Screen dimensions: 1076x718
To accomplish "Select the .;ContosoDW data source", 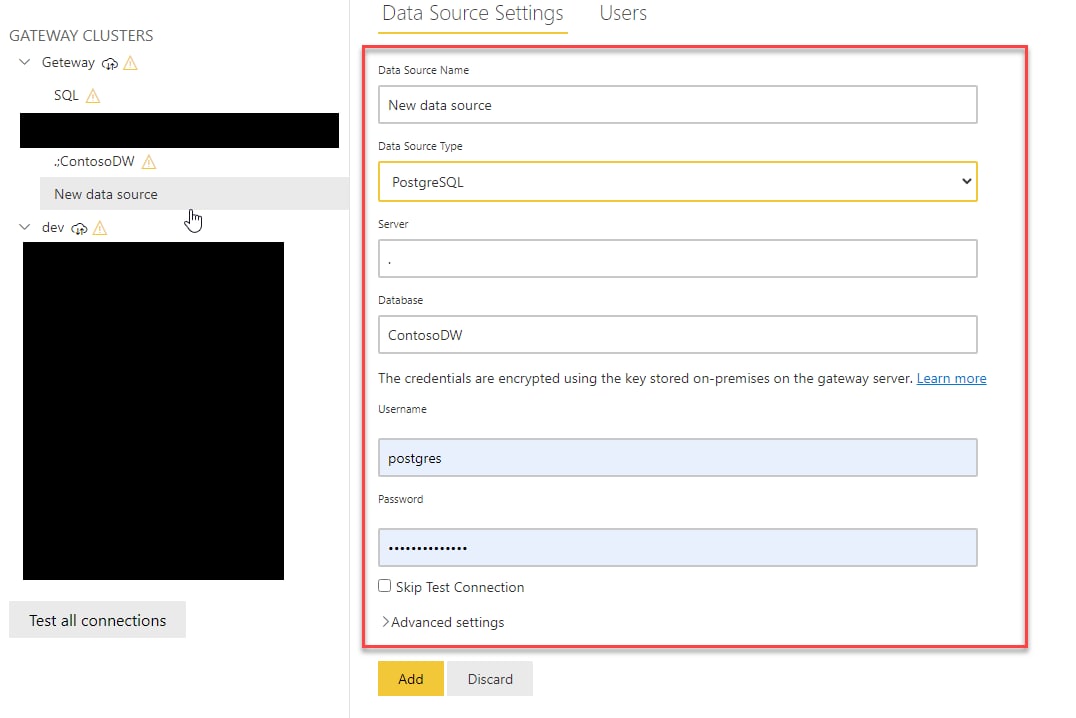I will coord(94,161).
